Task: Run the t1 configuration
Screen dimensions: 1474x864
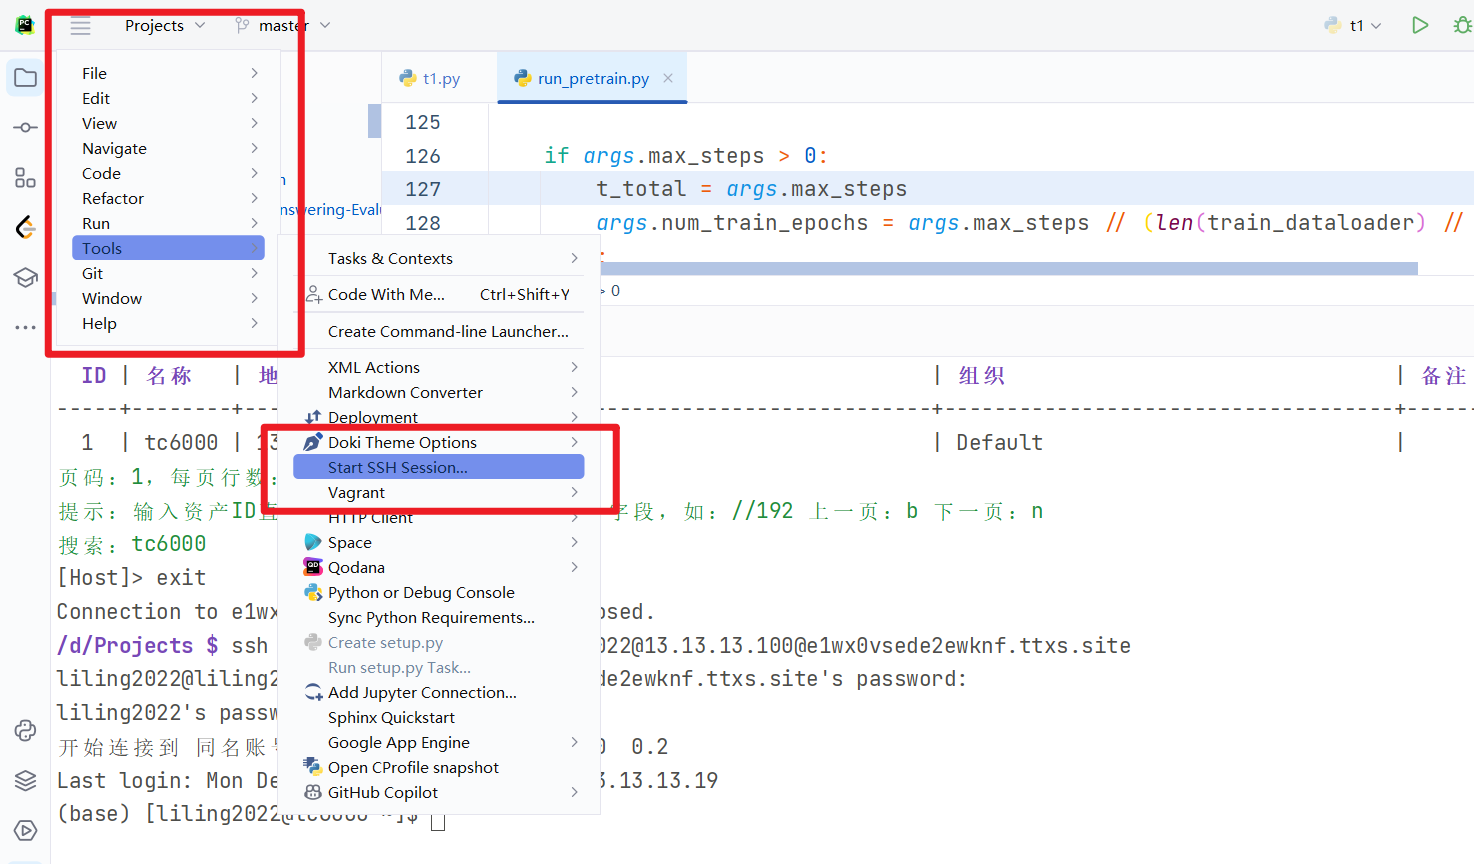Action: [1419, 25]
